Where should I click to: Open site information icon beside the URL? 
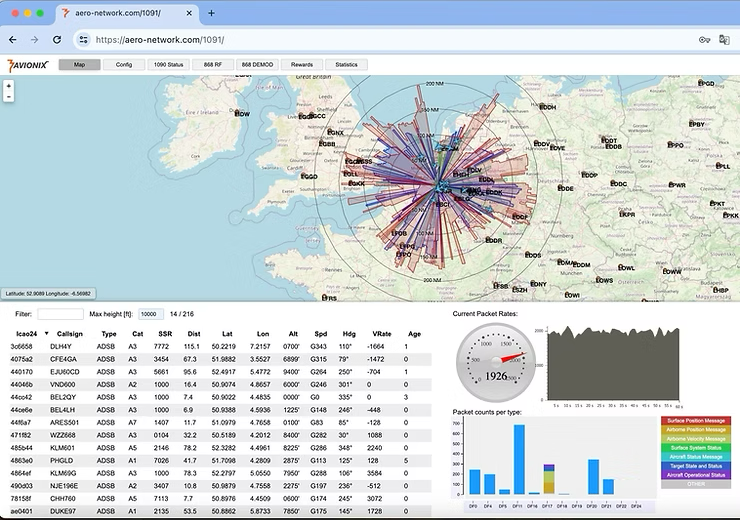pos(83,39)
